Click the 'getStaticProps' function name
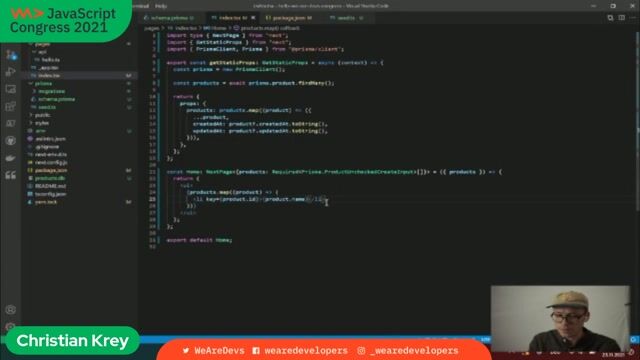Viewport: 640px width, 360px height. coord(232,62)
